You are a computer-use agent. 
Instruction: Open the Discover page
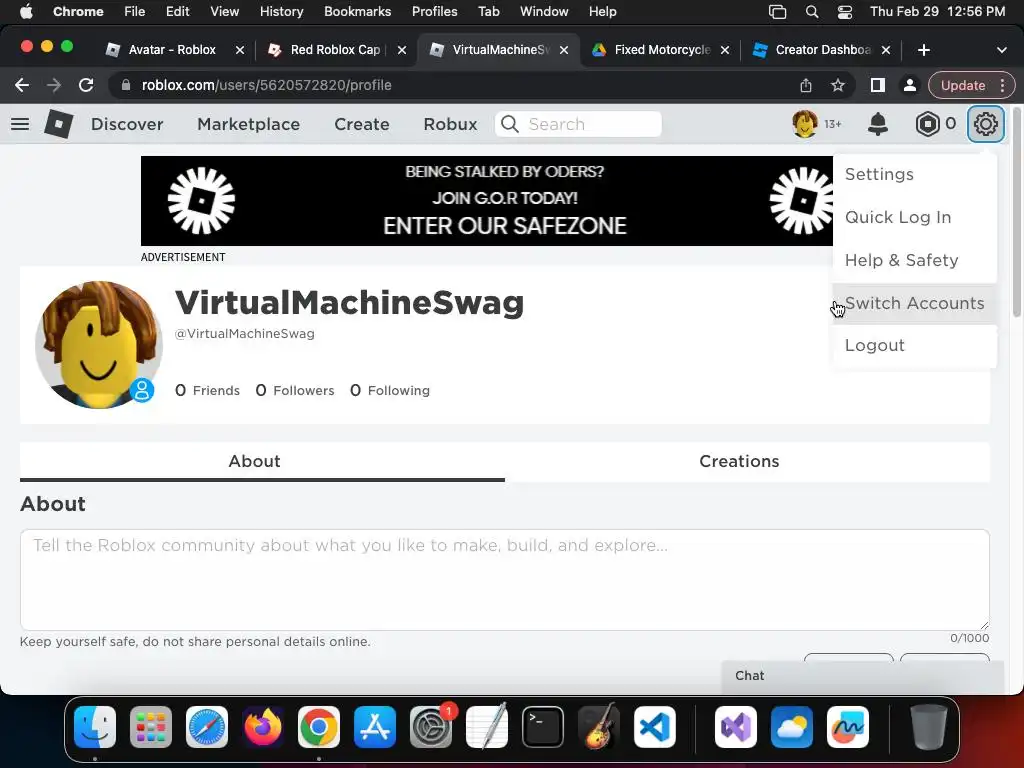coord(127,124)
